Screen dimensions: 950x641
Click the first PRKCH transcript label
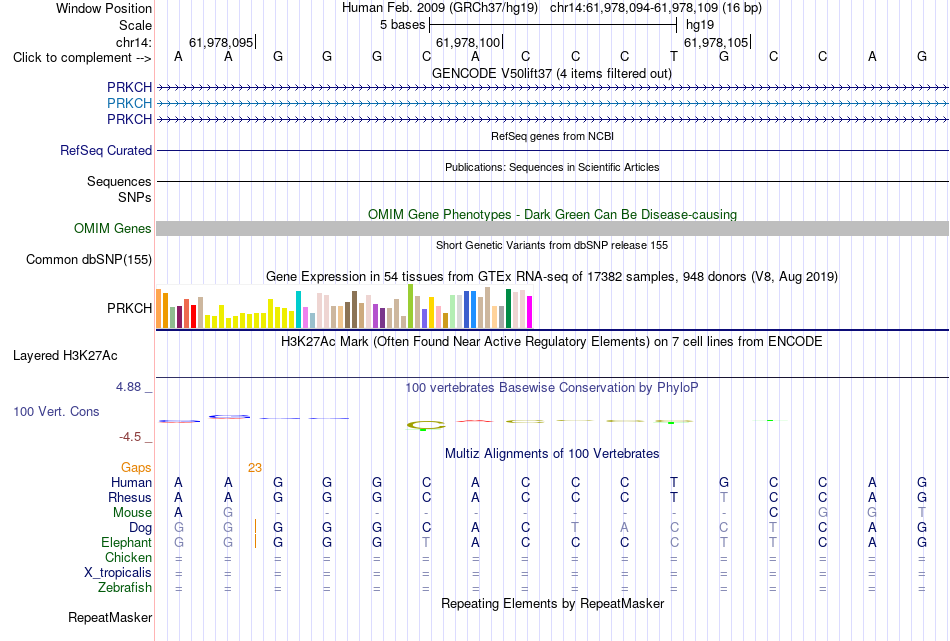point(130,87)
